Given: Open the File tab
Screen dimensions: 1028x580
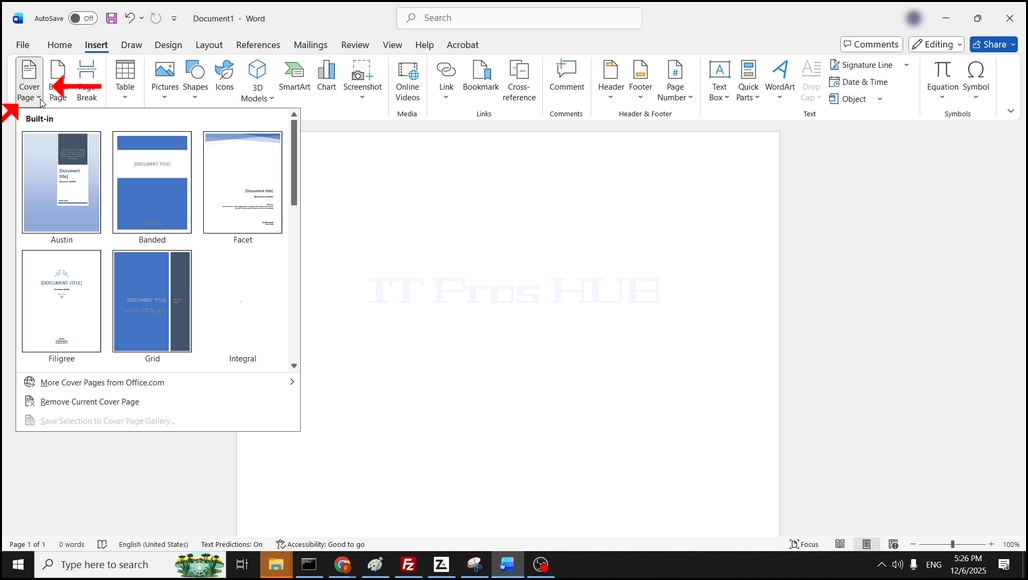Looking at the screenshot, I should [23, 45].
